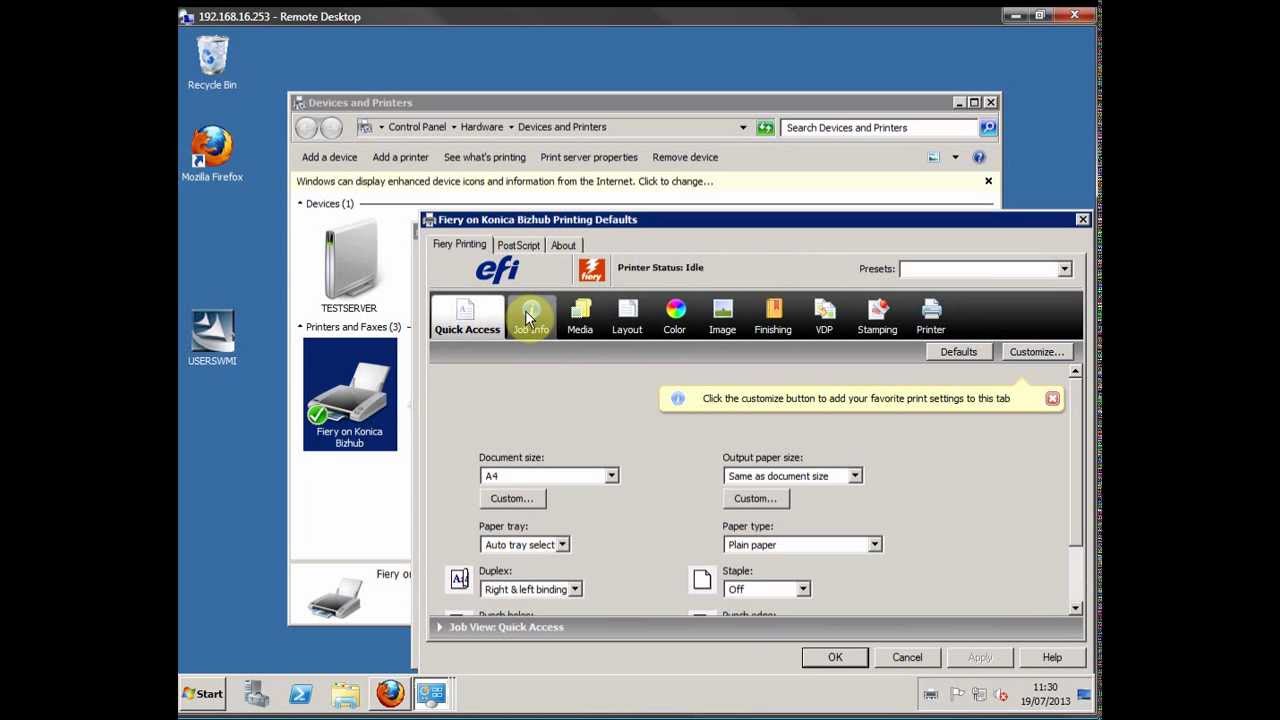Open the Printer settings icon

click(x=931, y=316)
